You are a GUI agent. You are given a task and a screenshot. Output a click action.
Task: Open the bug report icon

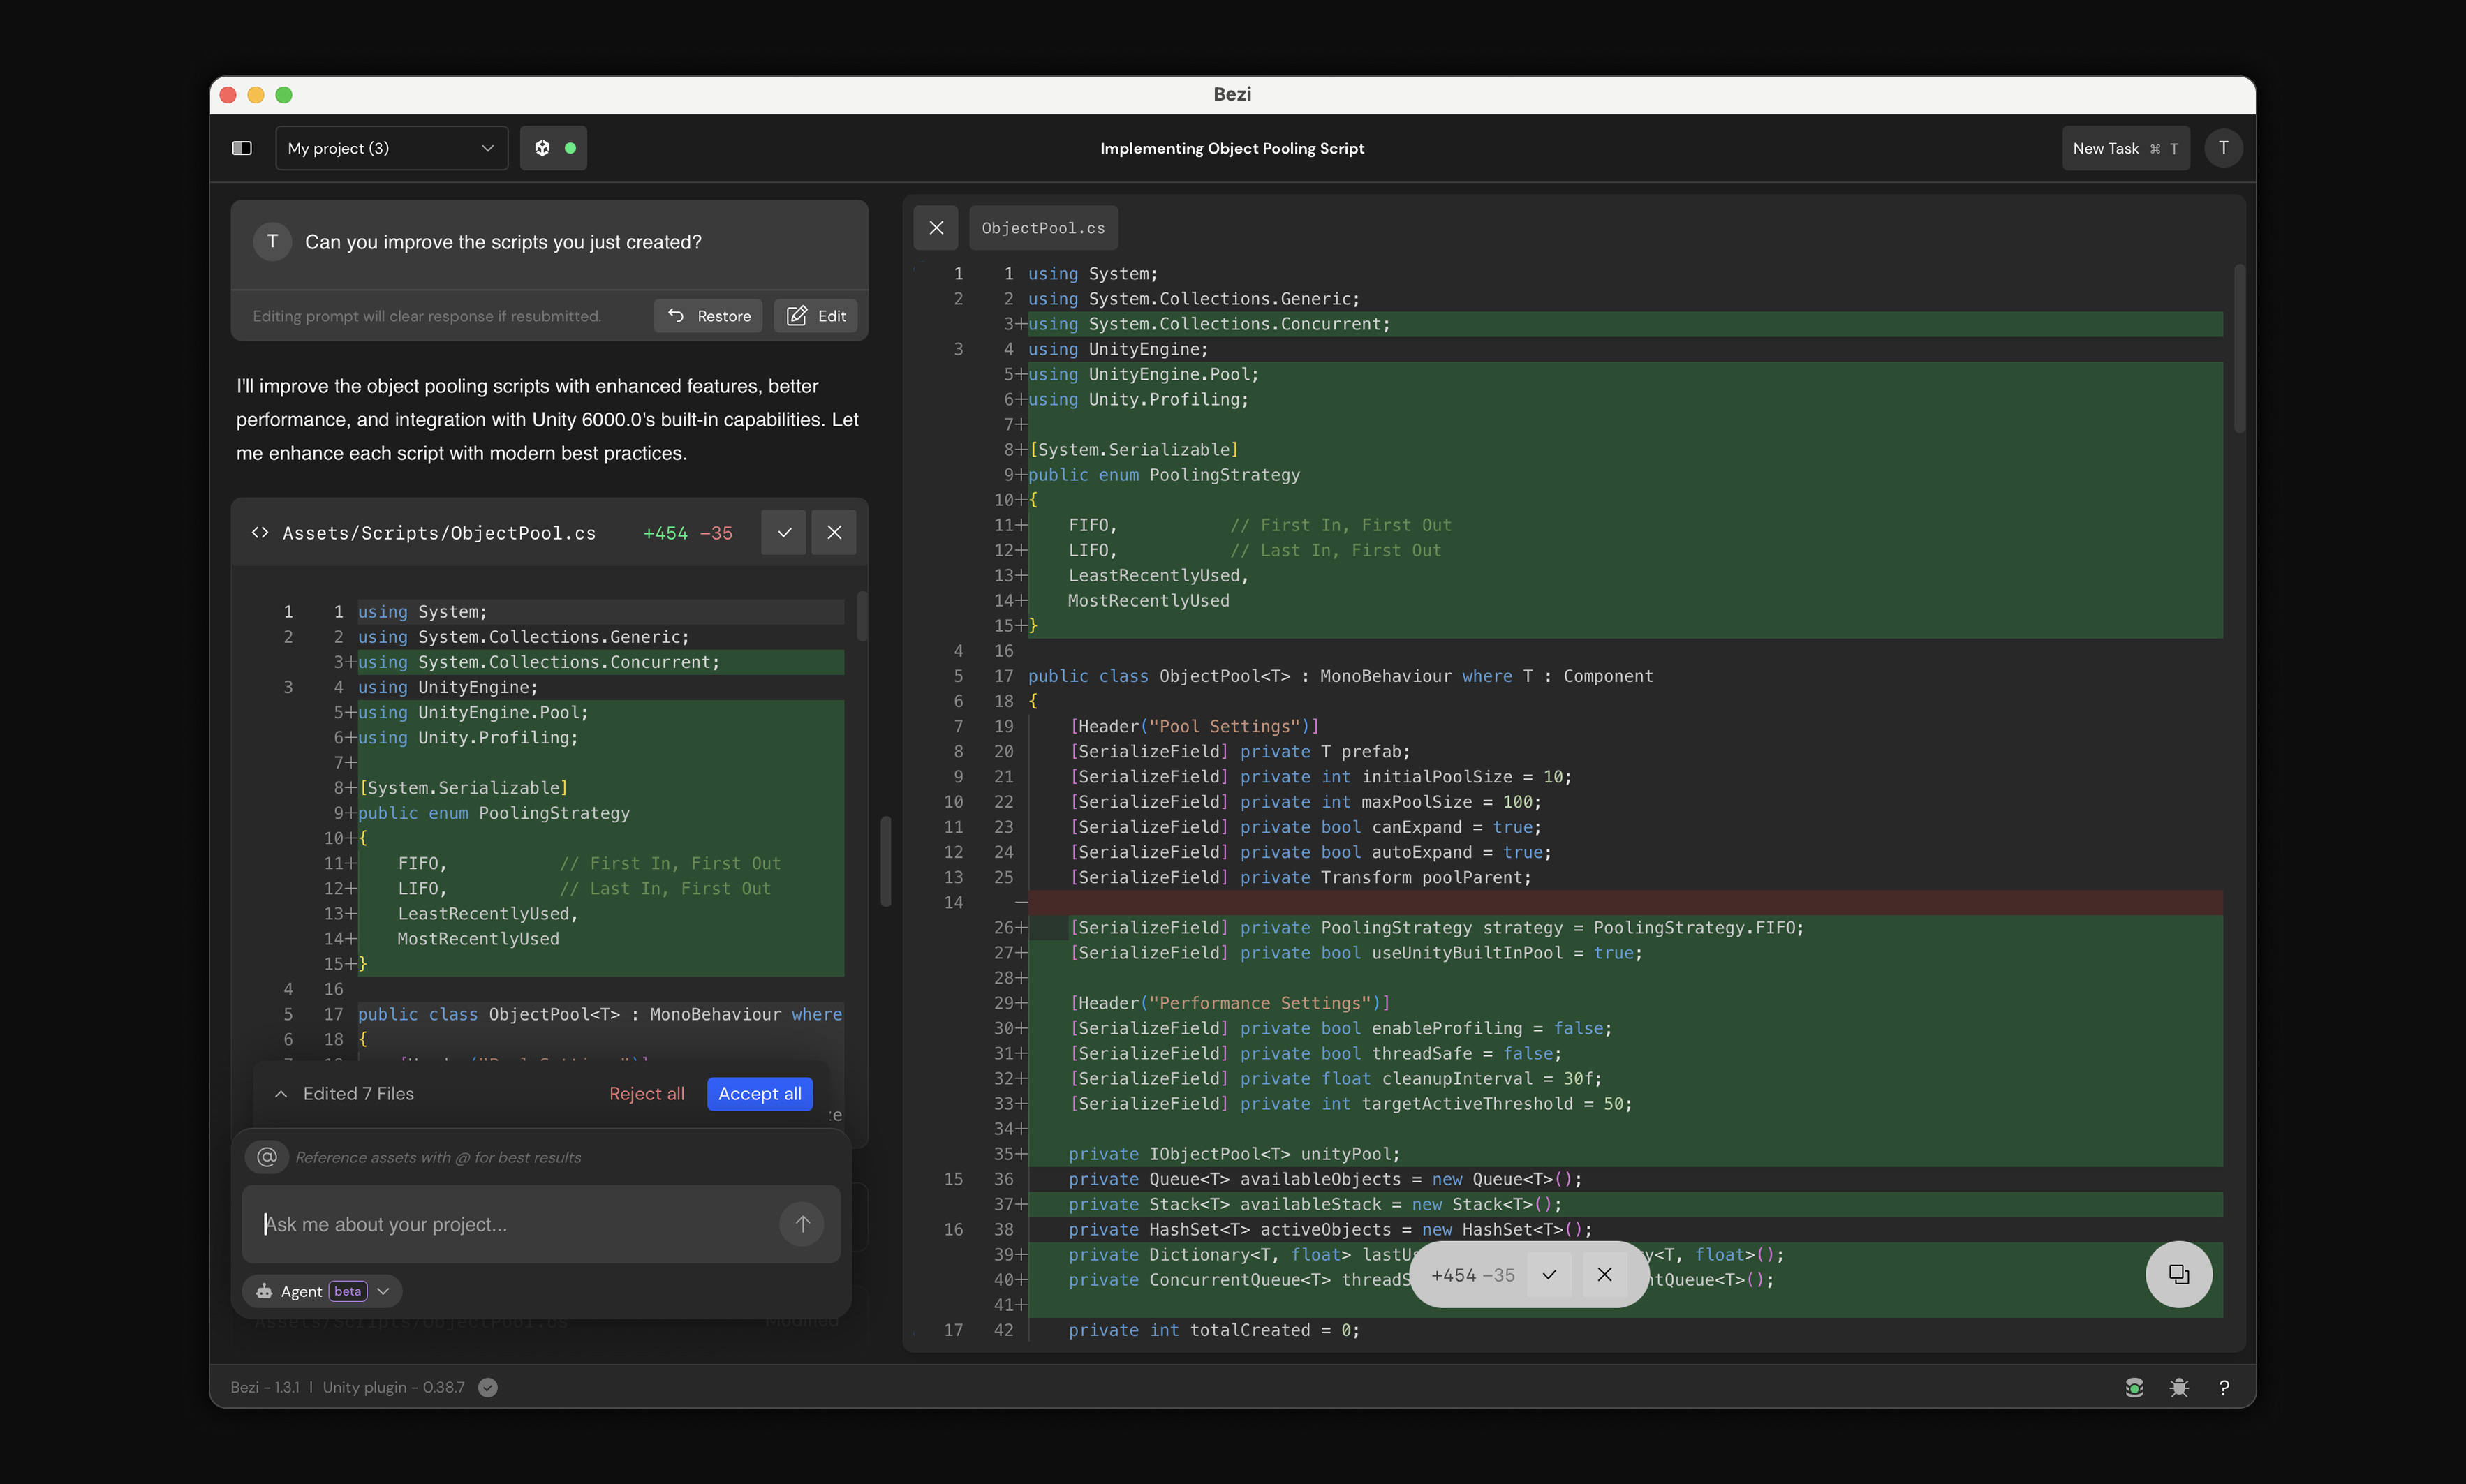[x=2179, y=1387]
